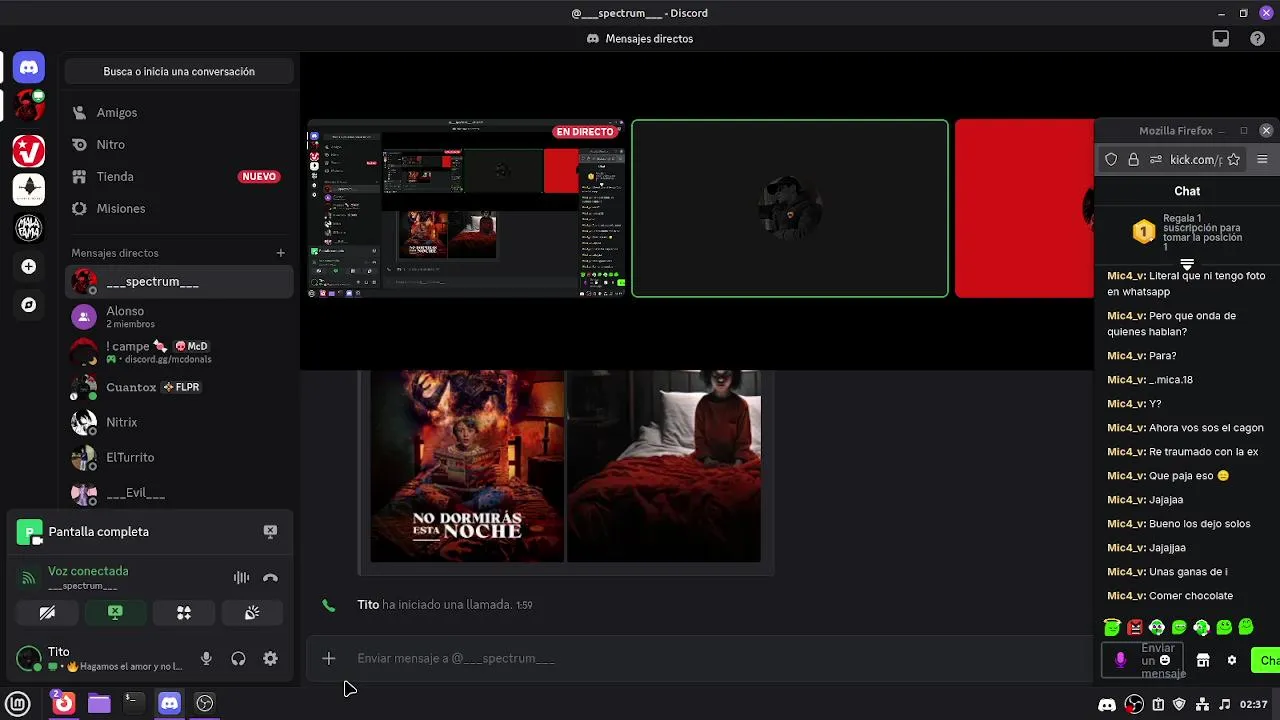Stop streaming Pantalla completa icon
Screen dimensions: 1280x720
pyautogui.click(x=270, y=532)
